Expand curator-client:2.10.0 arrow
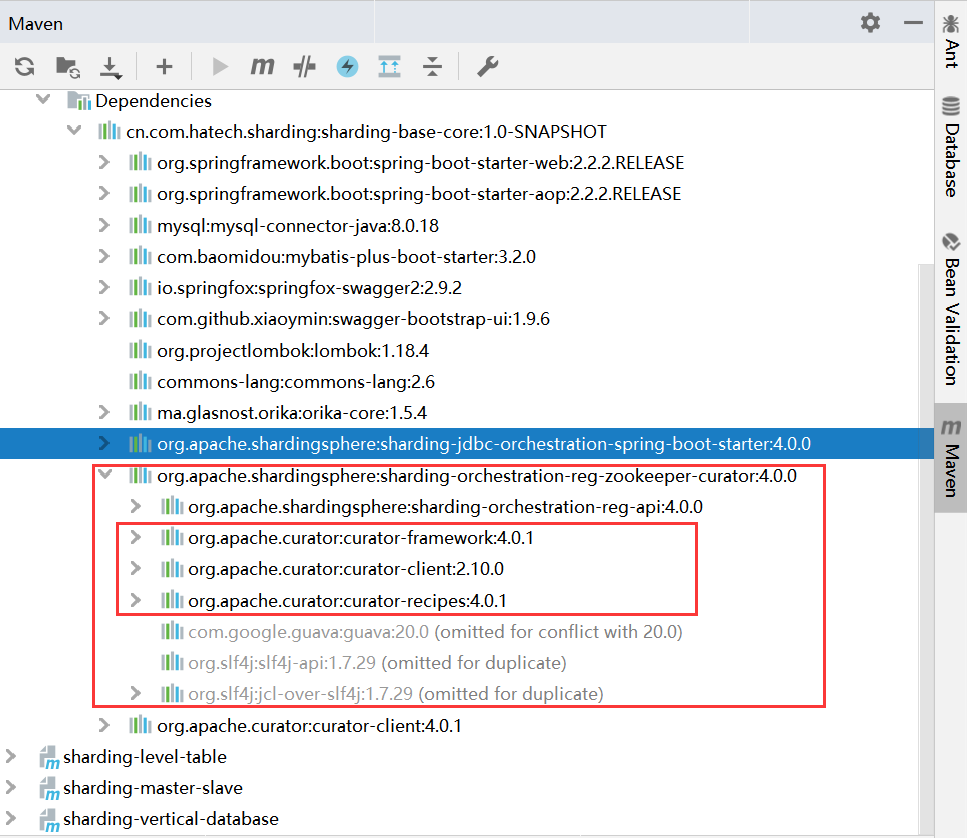967x838 pixels. click(136, 568)
